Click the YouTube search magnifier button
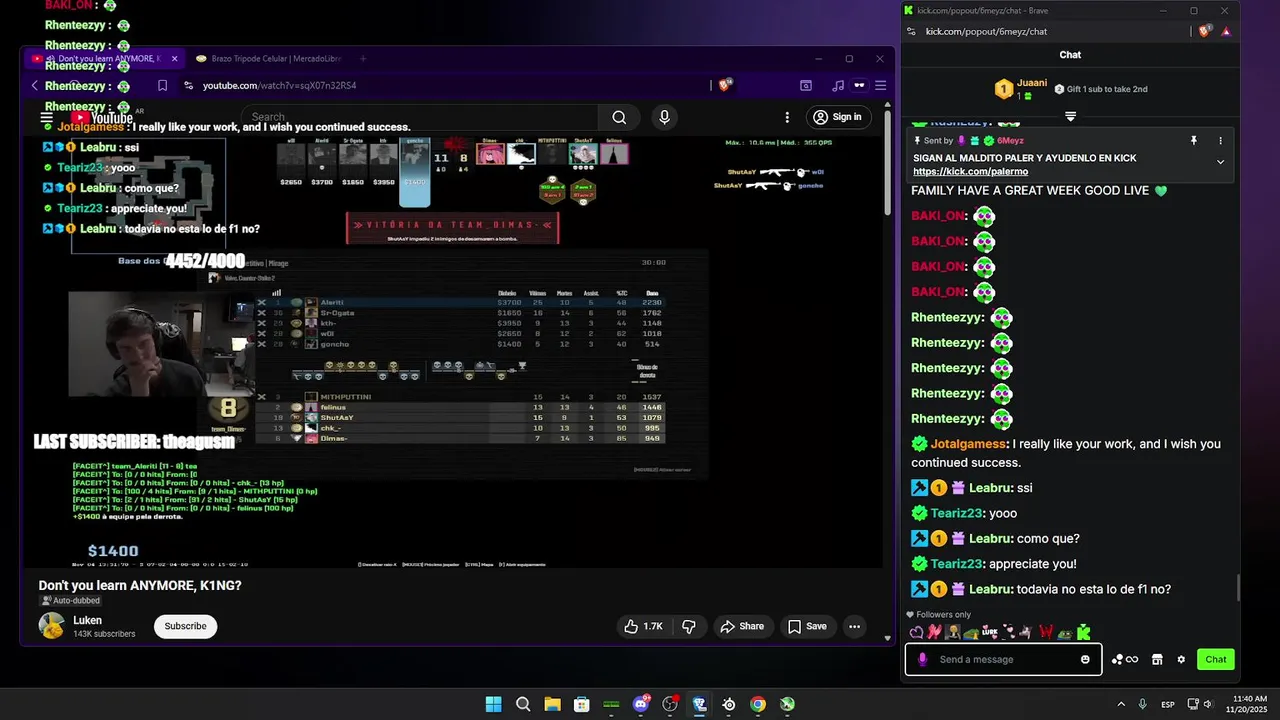Screen dimensions: 1280x720 pyautogui.click(x=619, y=117)
